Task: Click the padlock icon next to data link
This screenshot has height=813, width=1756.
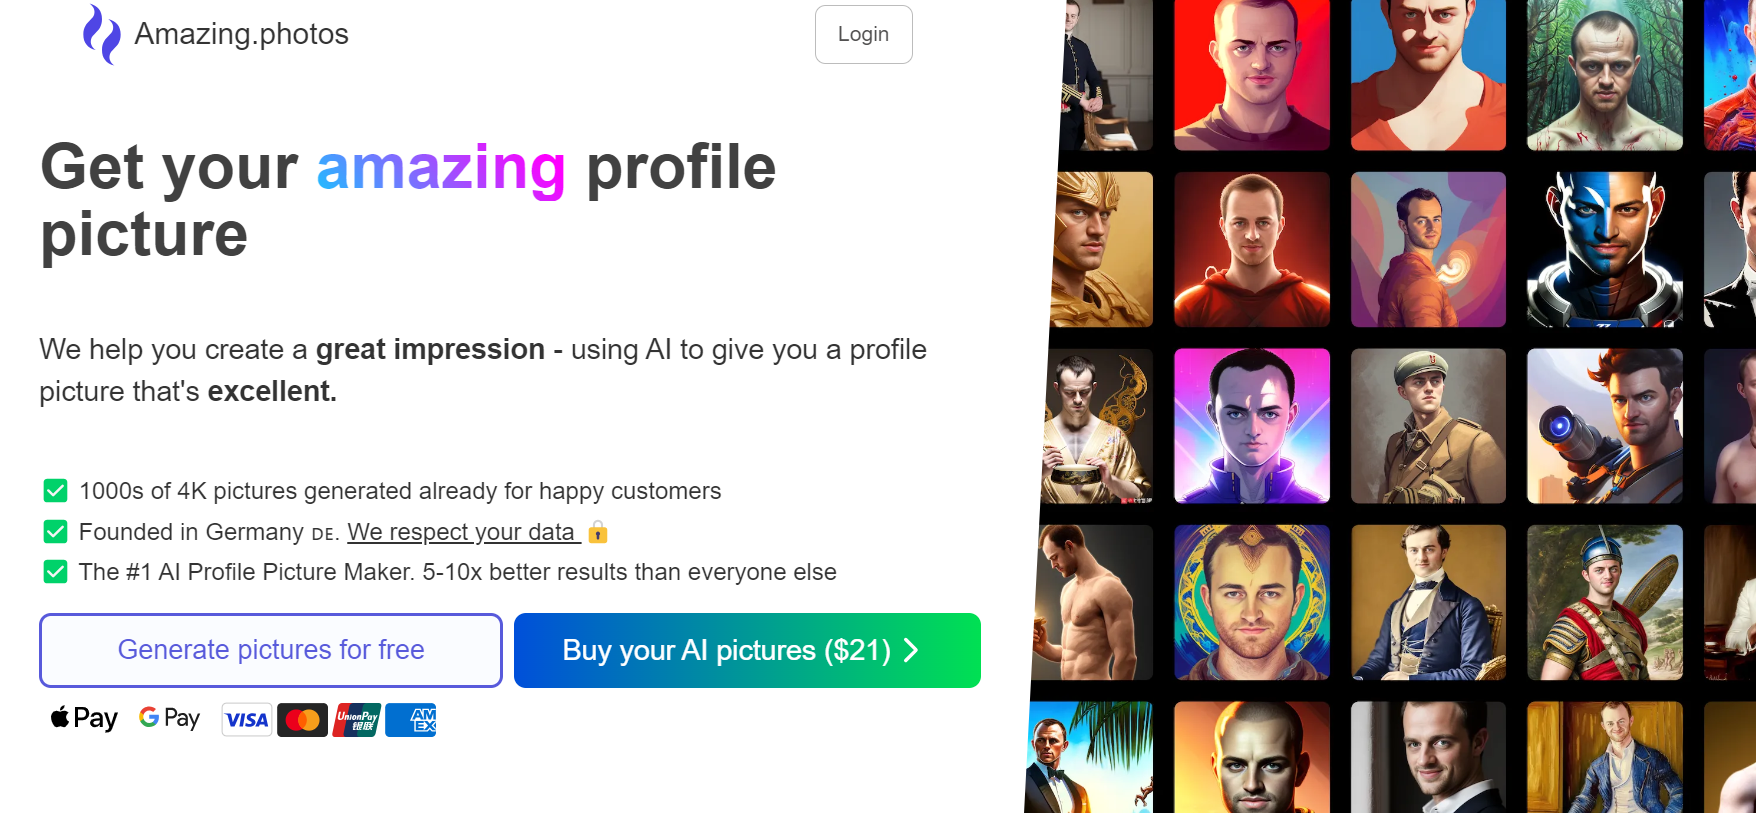Action: [597, 533]
